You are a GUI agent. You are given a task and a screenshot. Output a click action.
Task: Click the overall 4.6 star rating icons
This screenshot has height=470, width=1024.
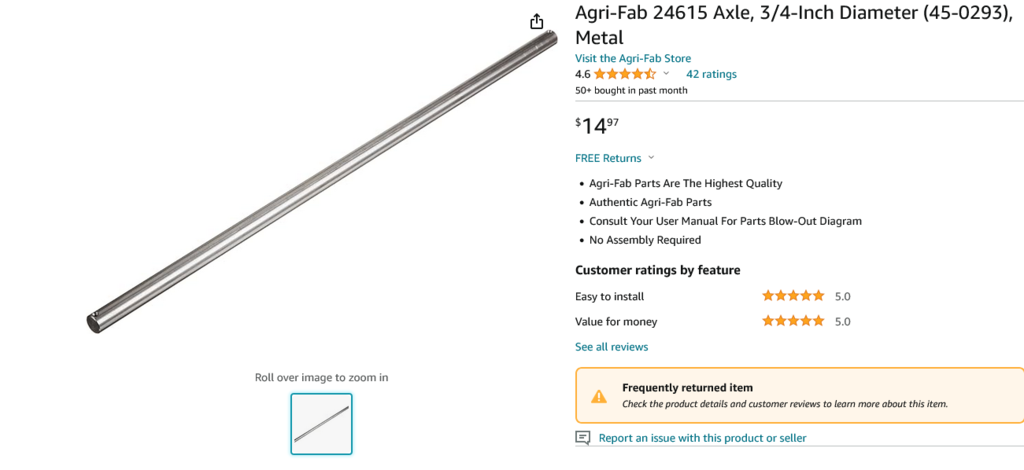(x=625, y=74)
